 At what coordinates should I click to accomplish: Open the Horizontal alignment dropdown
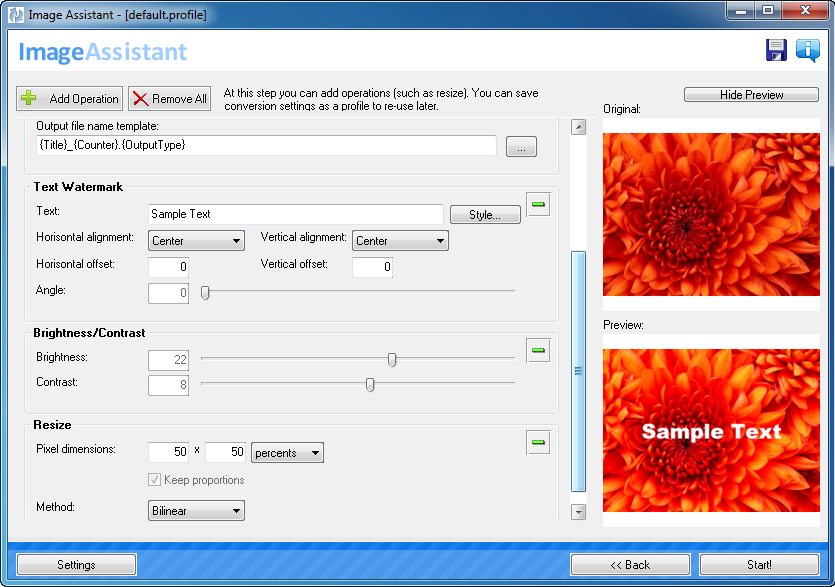(x=196, y=241)
